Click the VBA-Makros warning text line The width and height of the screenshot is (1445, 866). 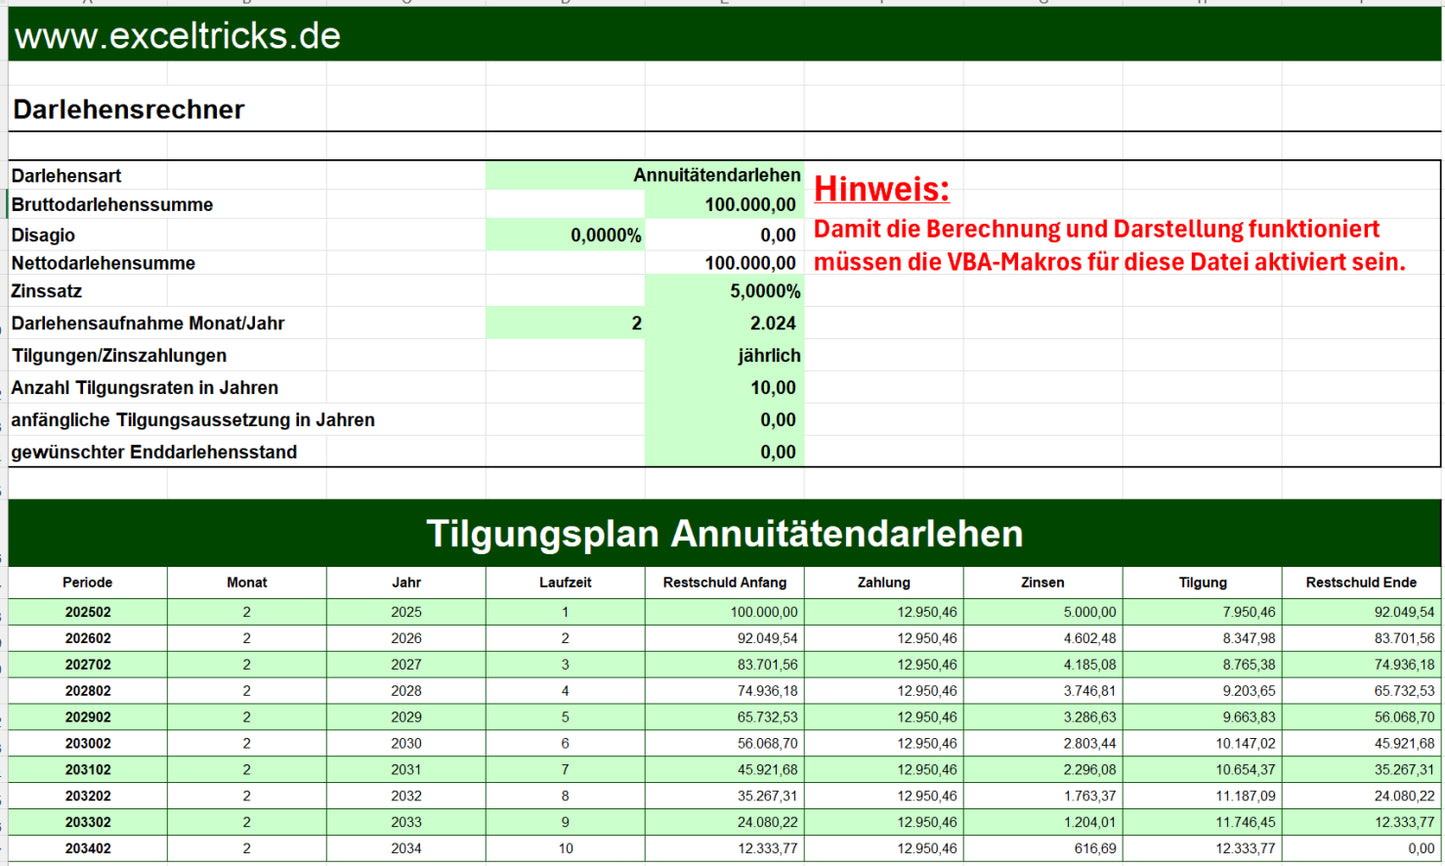tap(1109, 262)
